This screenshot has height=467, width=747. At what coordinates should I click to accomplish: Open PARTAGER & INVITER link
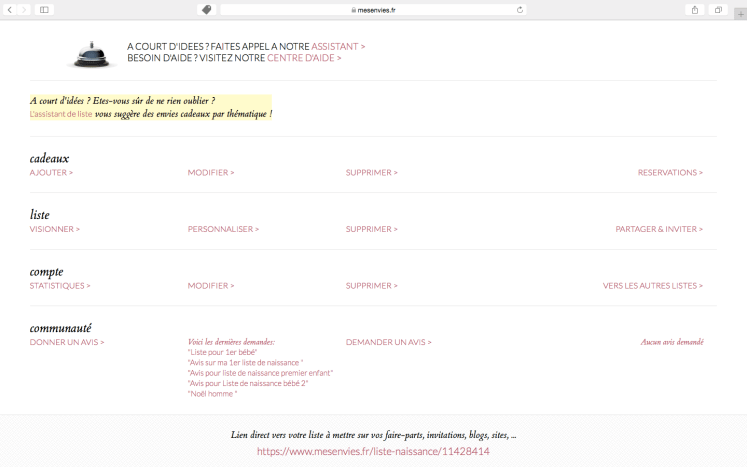coord(659,229)
